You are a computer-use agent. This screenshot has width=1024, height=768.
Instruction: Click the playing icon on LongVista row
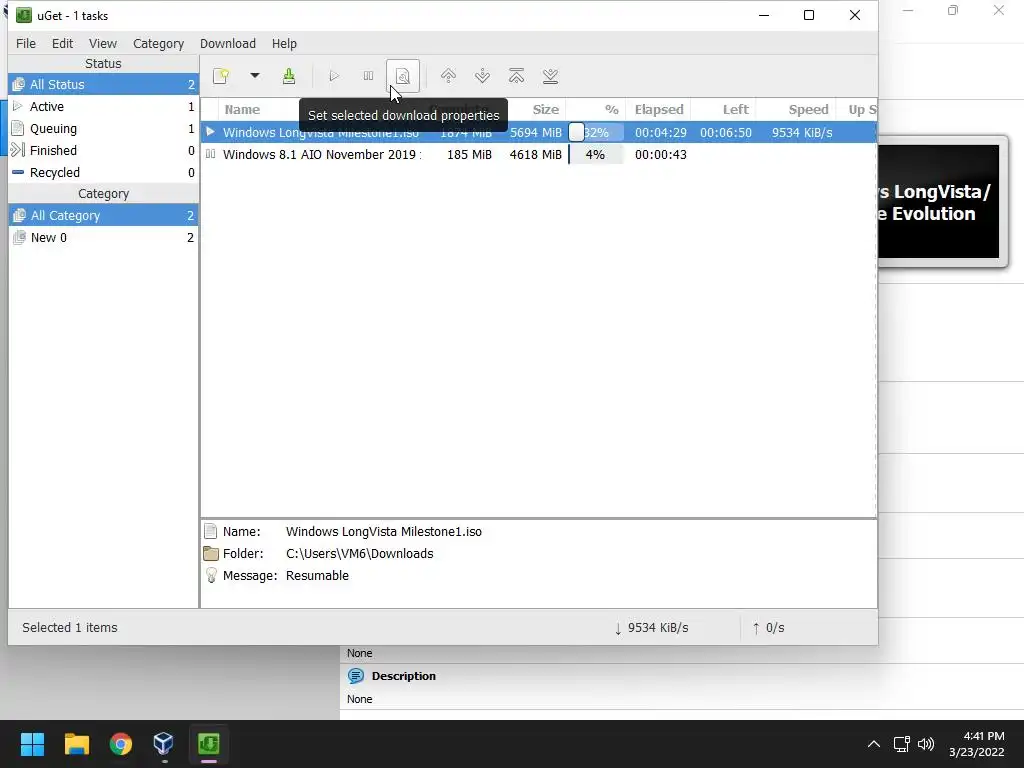(x=210, y=132)
